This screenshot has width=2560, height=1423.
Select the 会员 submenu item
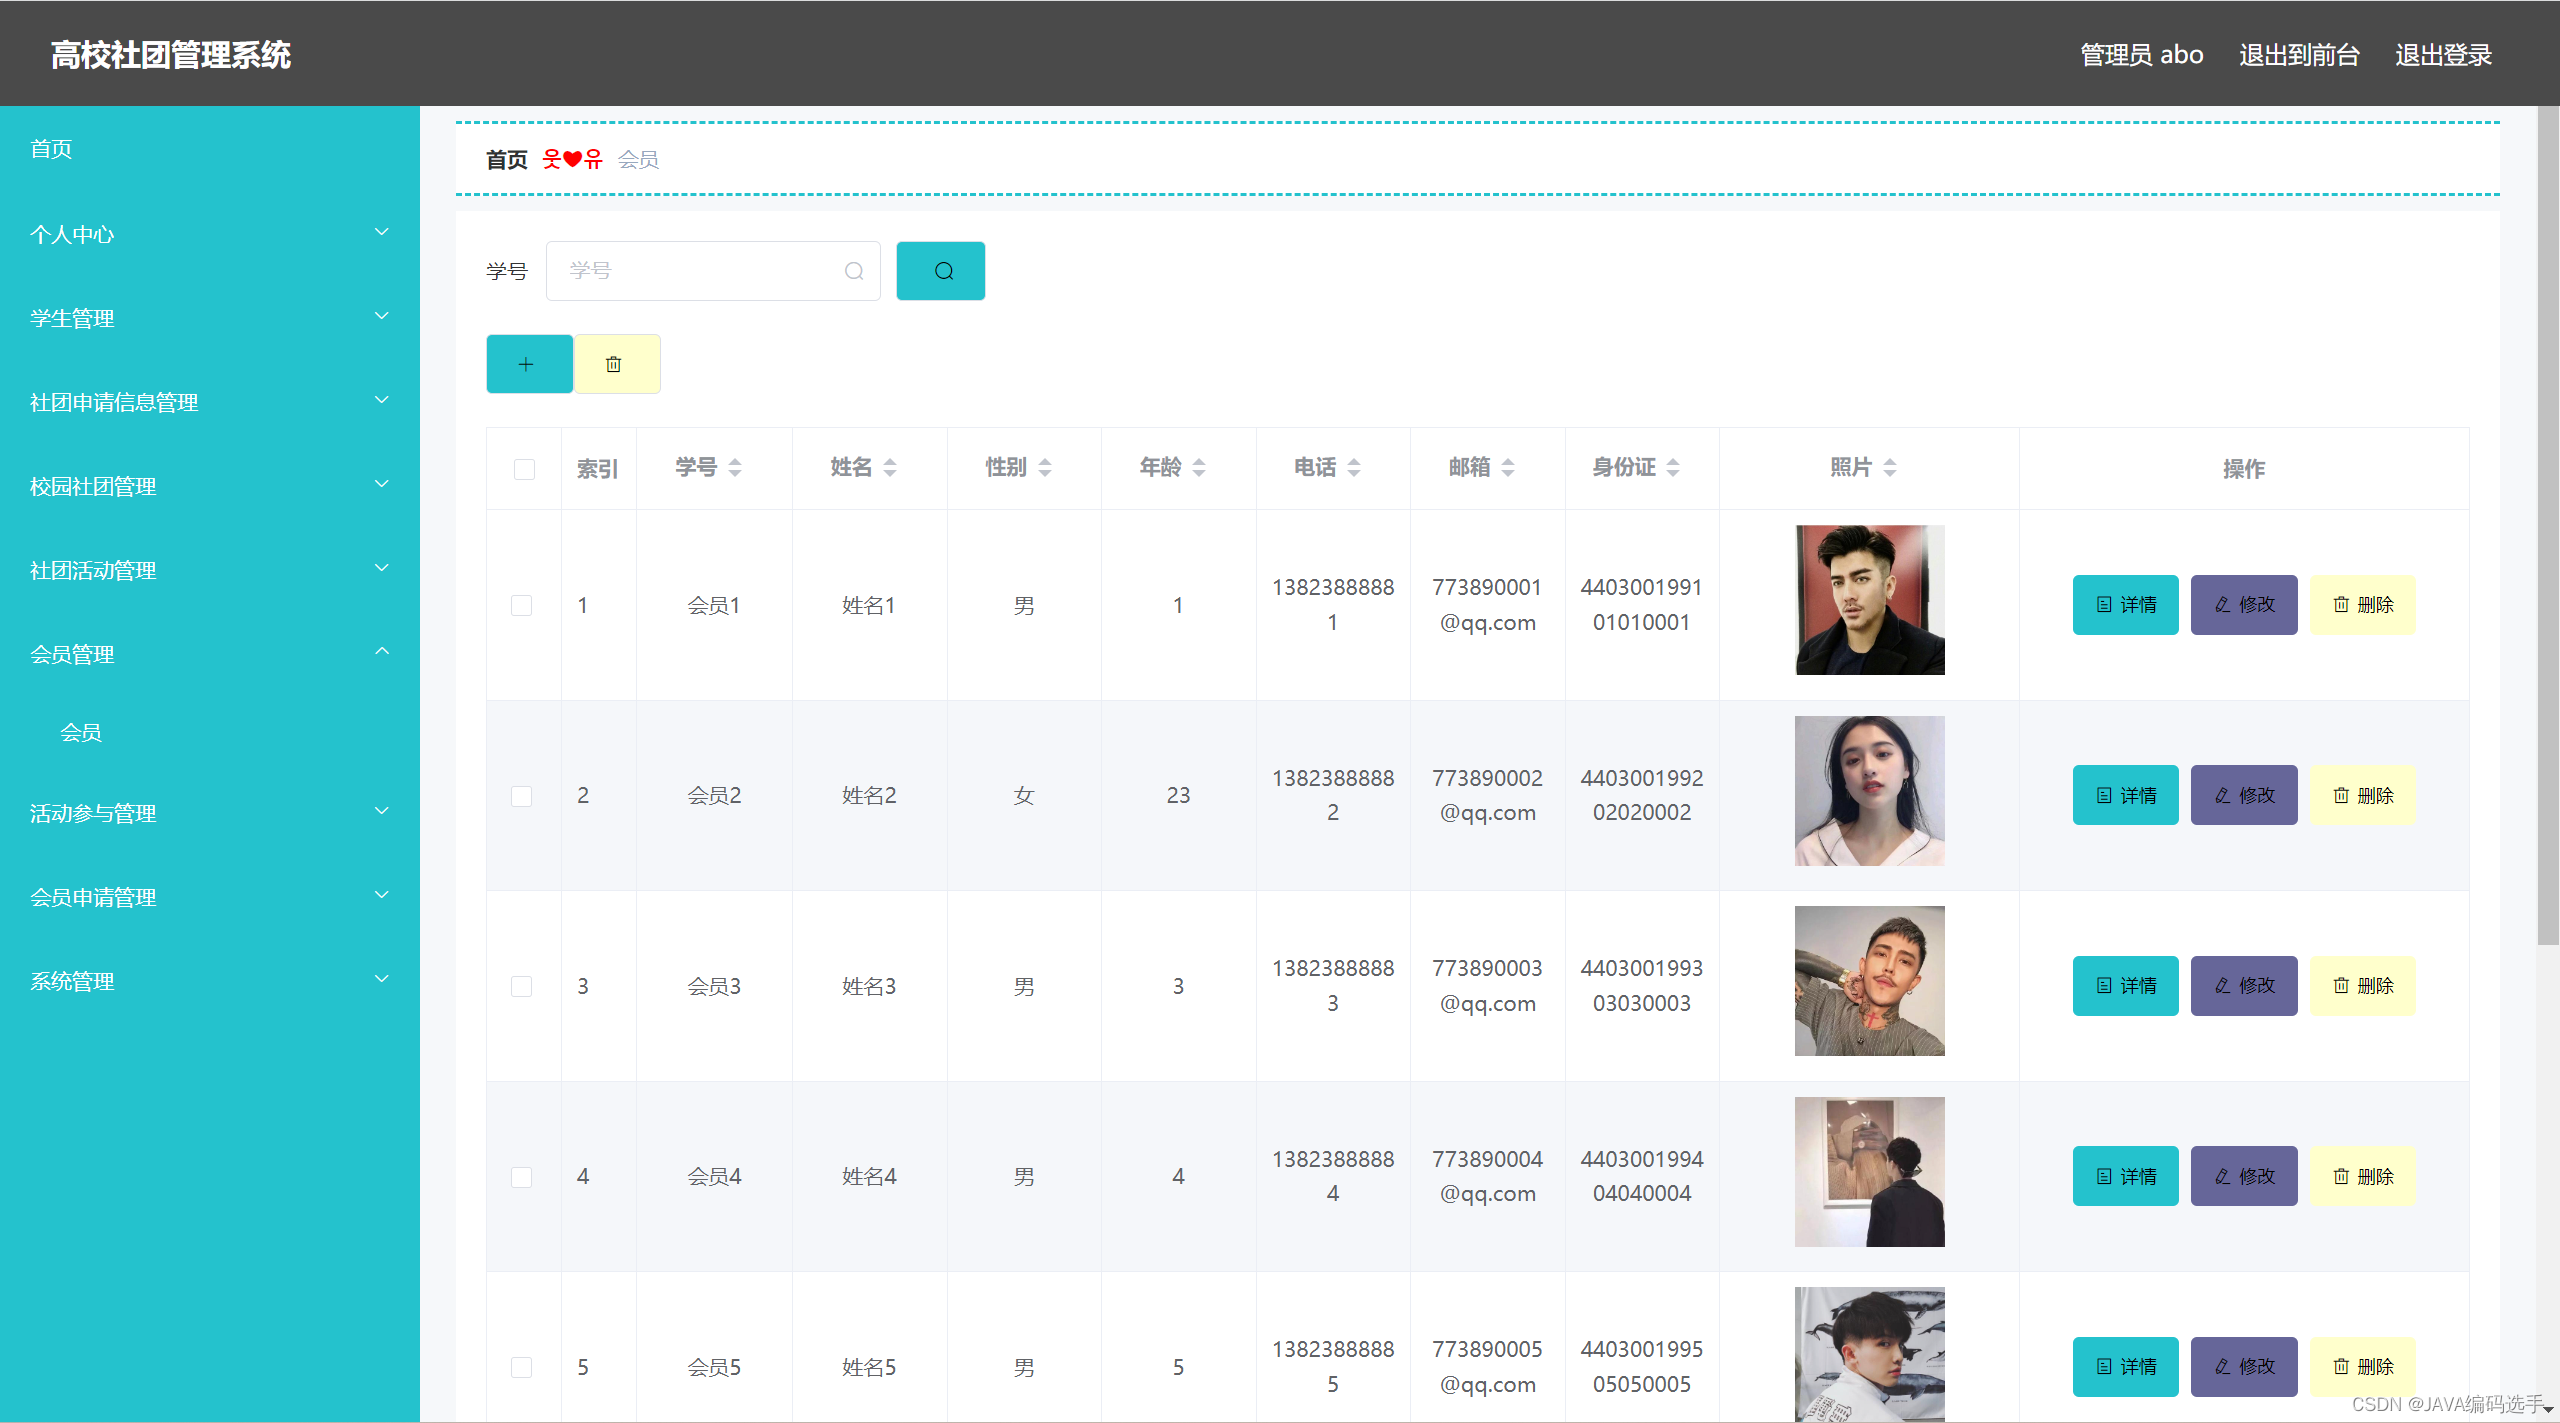pos(81,732)
